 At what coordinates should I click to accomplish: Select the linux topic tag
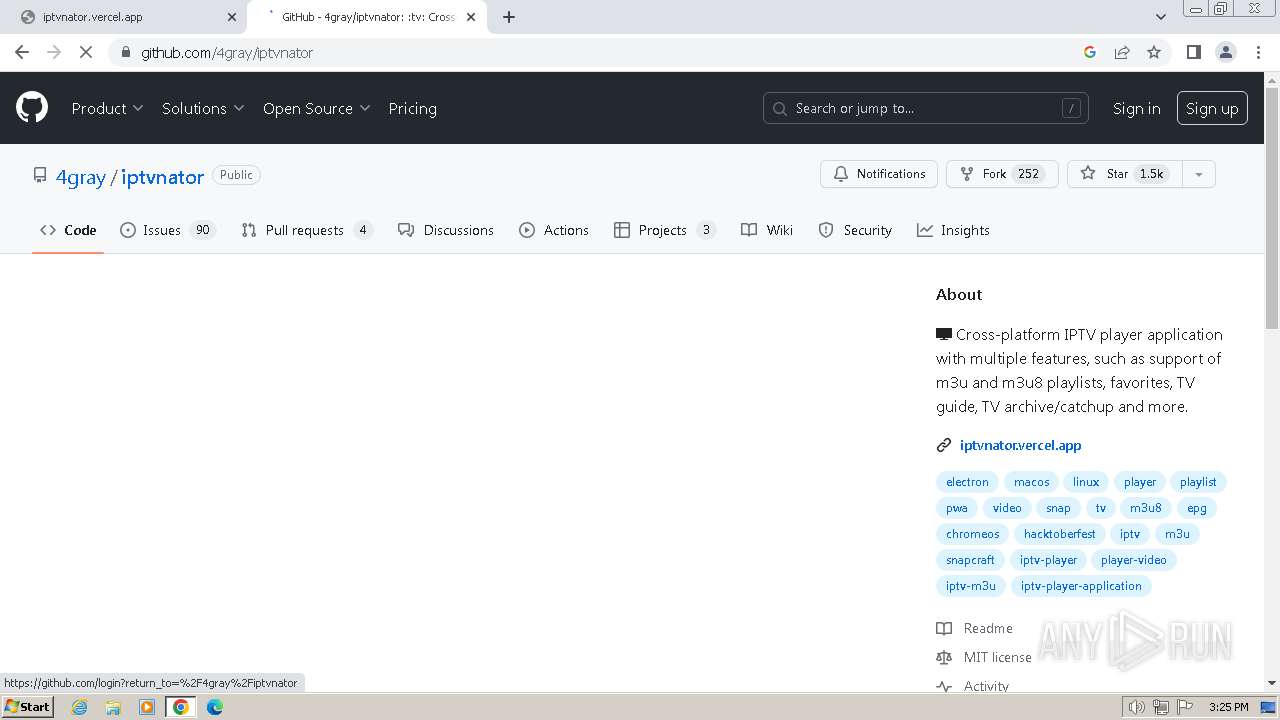[1086, 482]
